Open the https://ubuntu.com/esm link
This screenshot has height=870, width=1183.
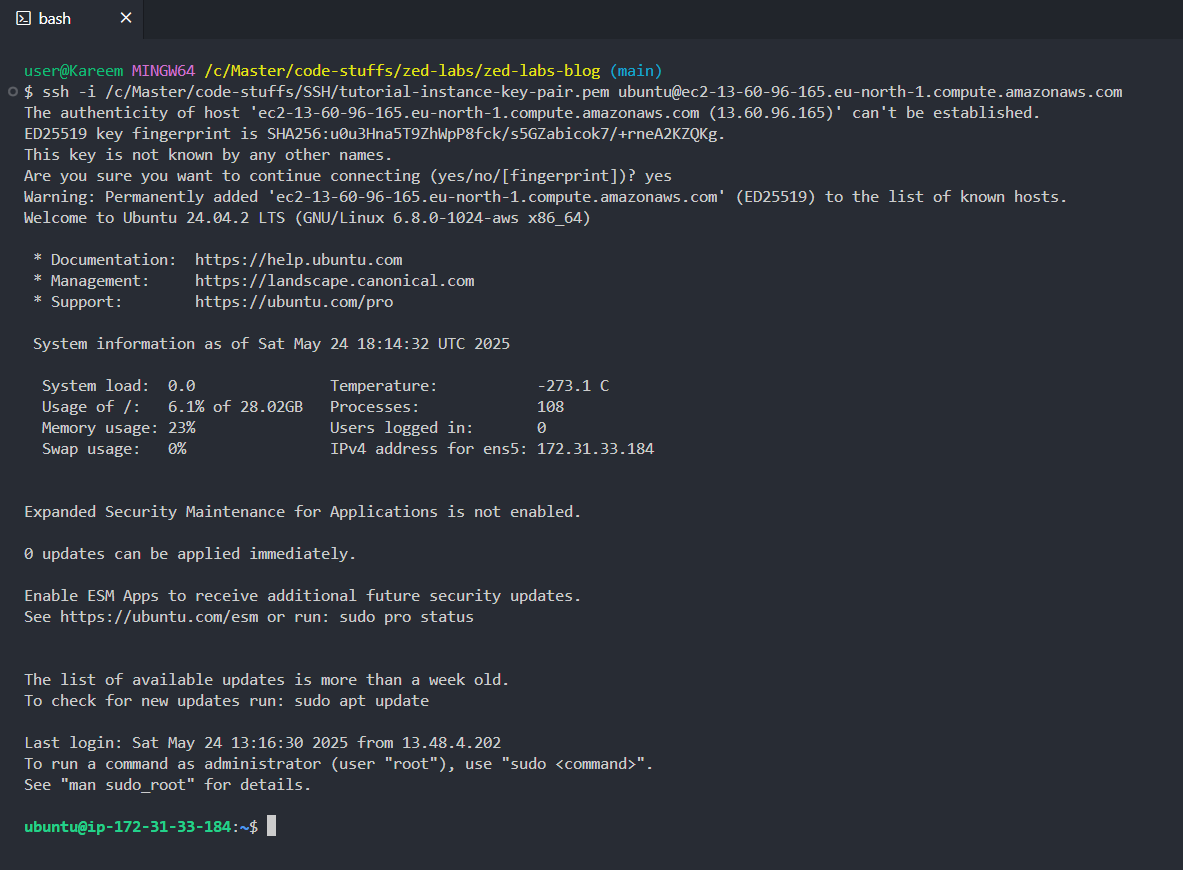click(159, 616)
